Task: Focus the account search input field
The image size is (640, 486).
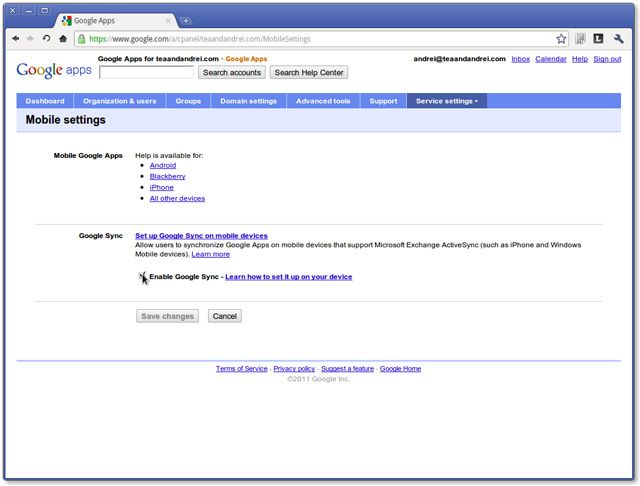Action: coord(146,72)
